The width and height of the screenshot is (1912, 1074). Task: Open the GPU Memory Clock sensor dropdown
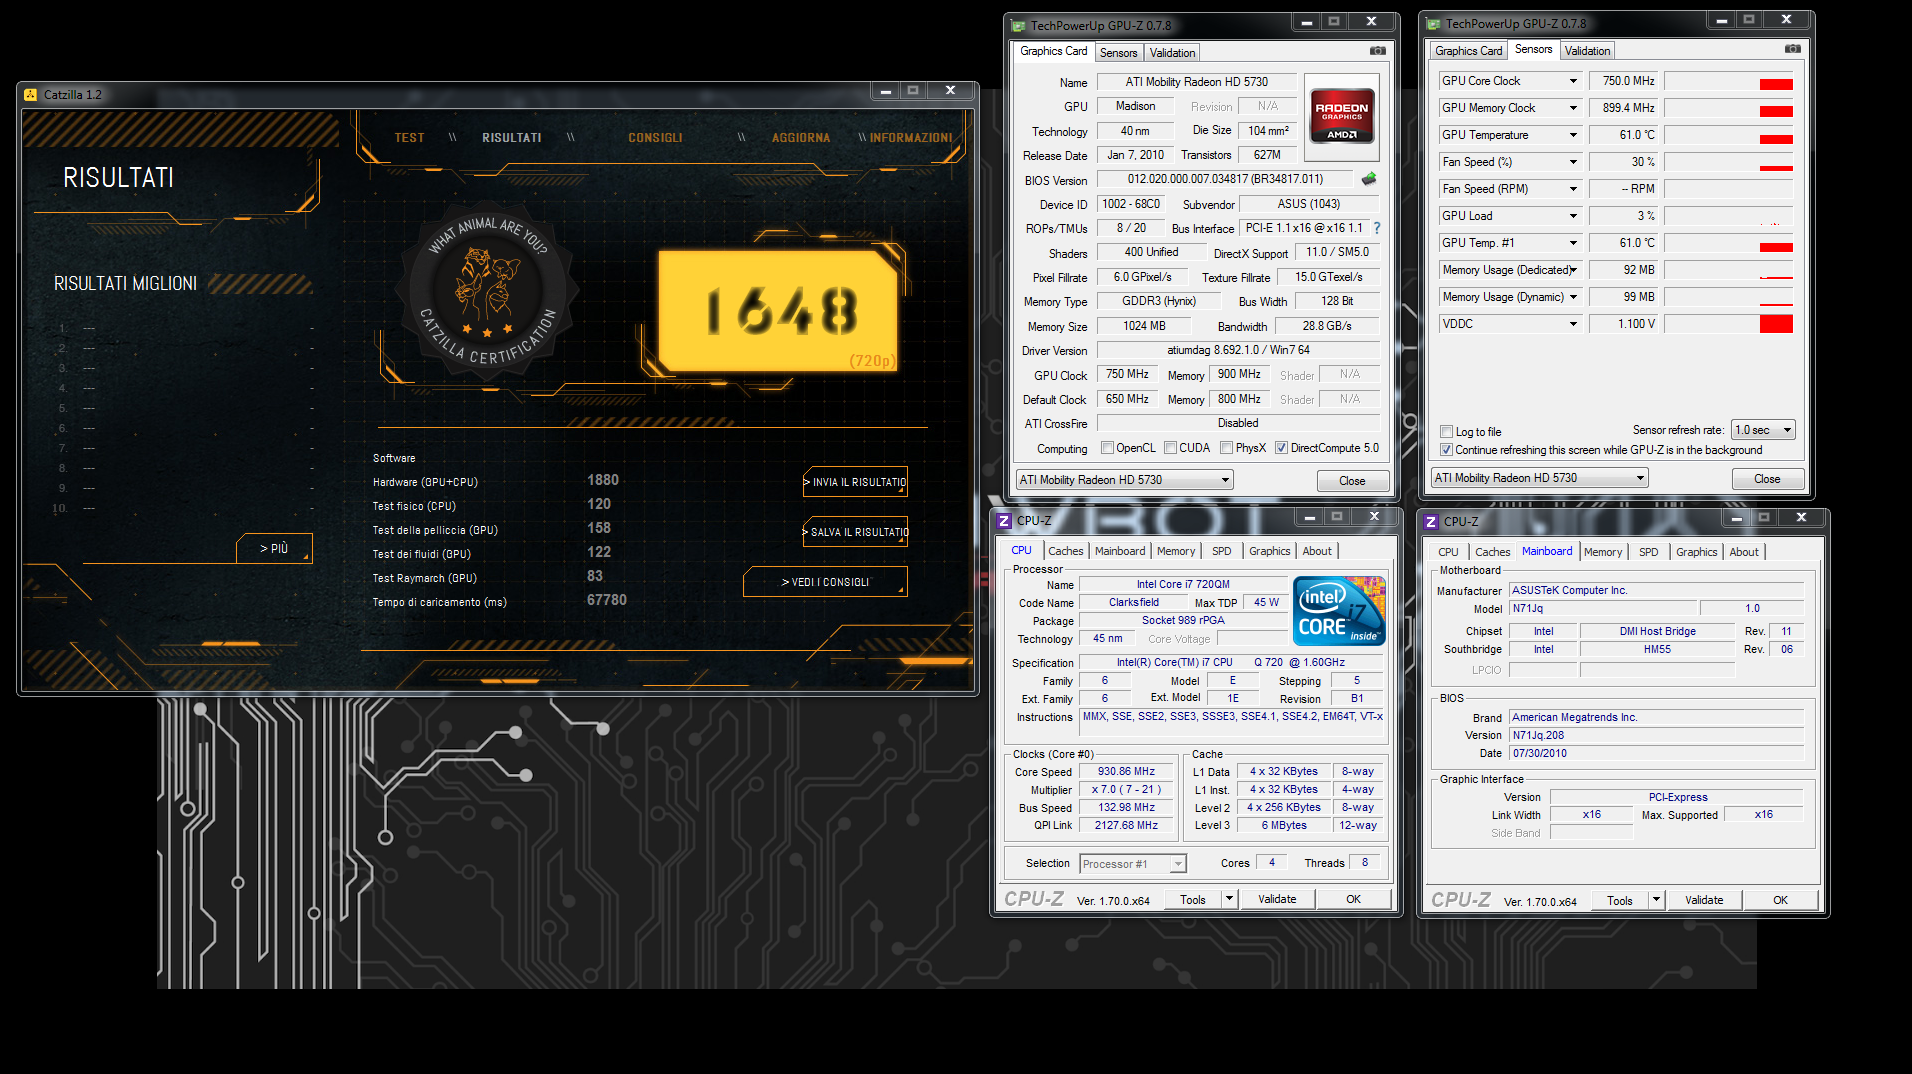[x=1573, y=108]
